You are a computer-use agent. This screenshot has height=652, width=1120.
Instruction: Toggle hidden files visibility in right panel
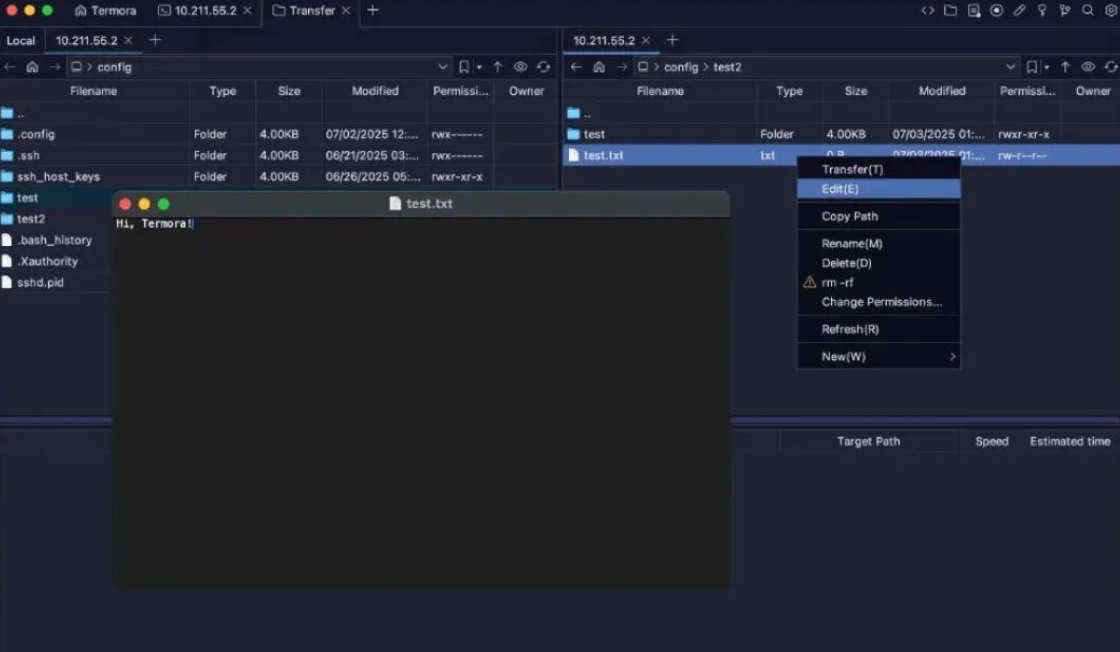click(1088, 66)
